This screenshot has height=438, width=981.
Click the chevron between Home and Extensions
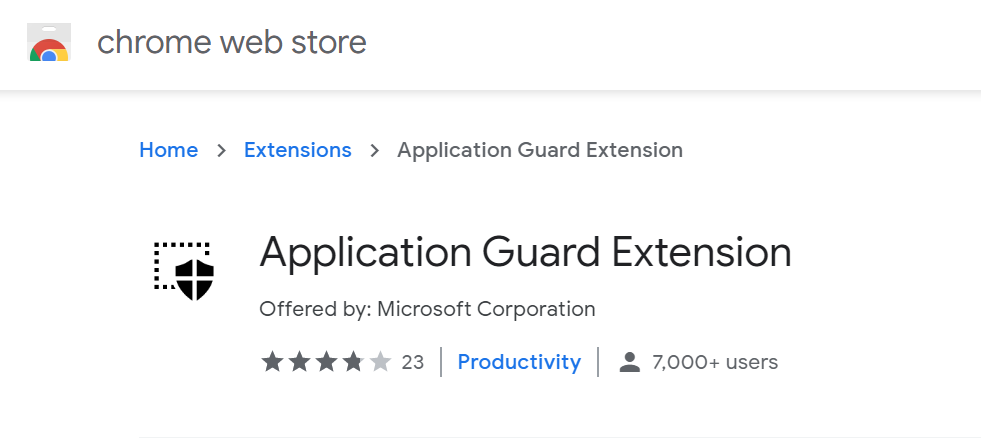[221, 150]
